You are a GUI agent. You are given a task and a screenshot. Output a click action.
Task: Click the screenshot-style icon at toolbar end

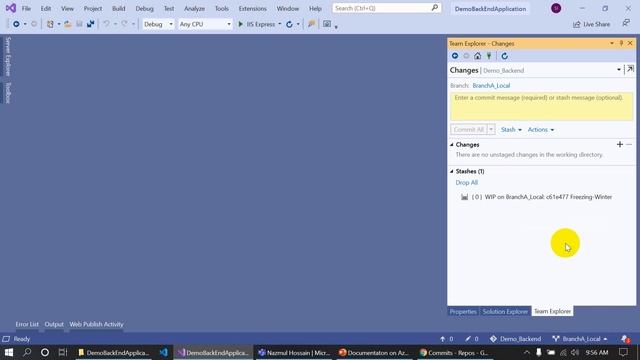pos(327,24)
